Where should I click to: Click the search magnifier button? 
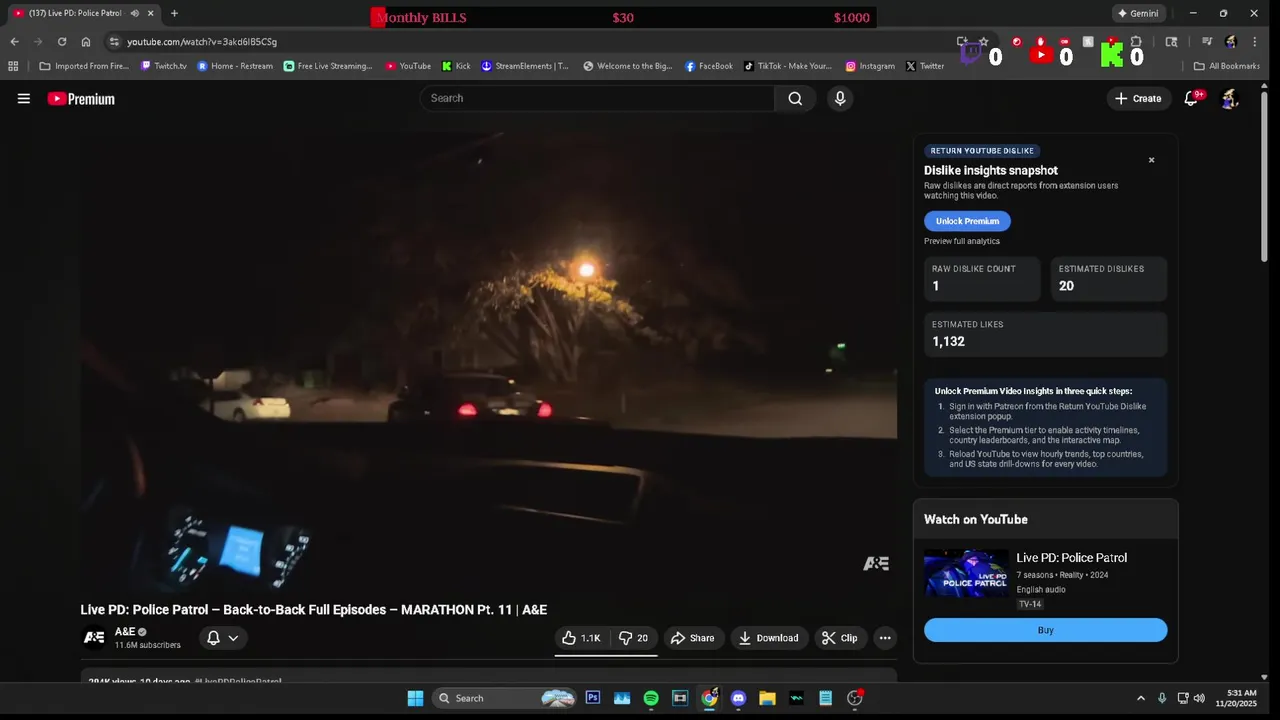click(795, 98)
